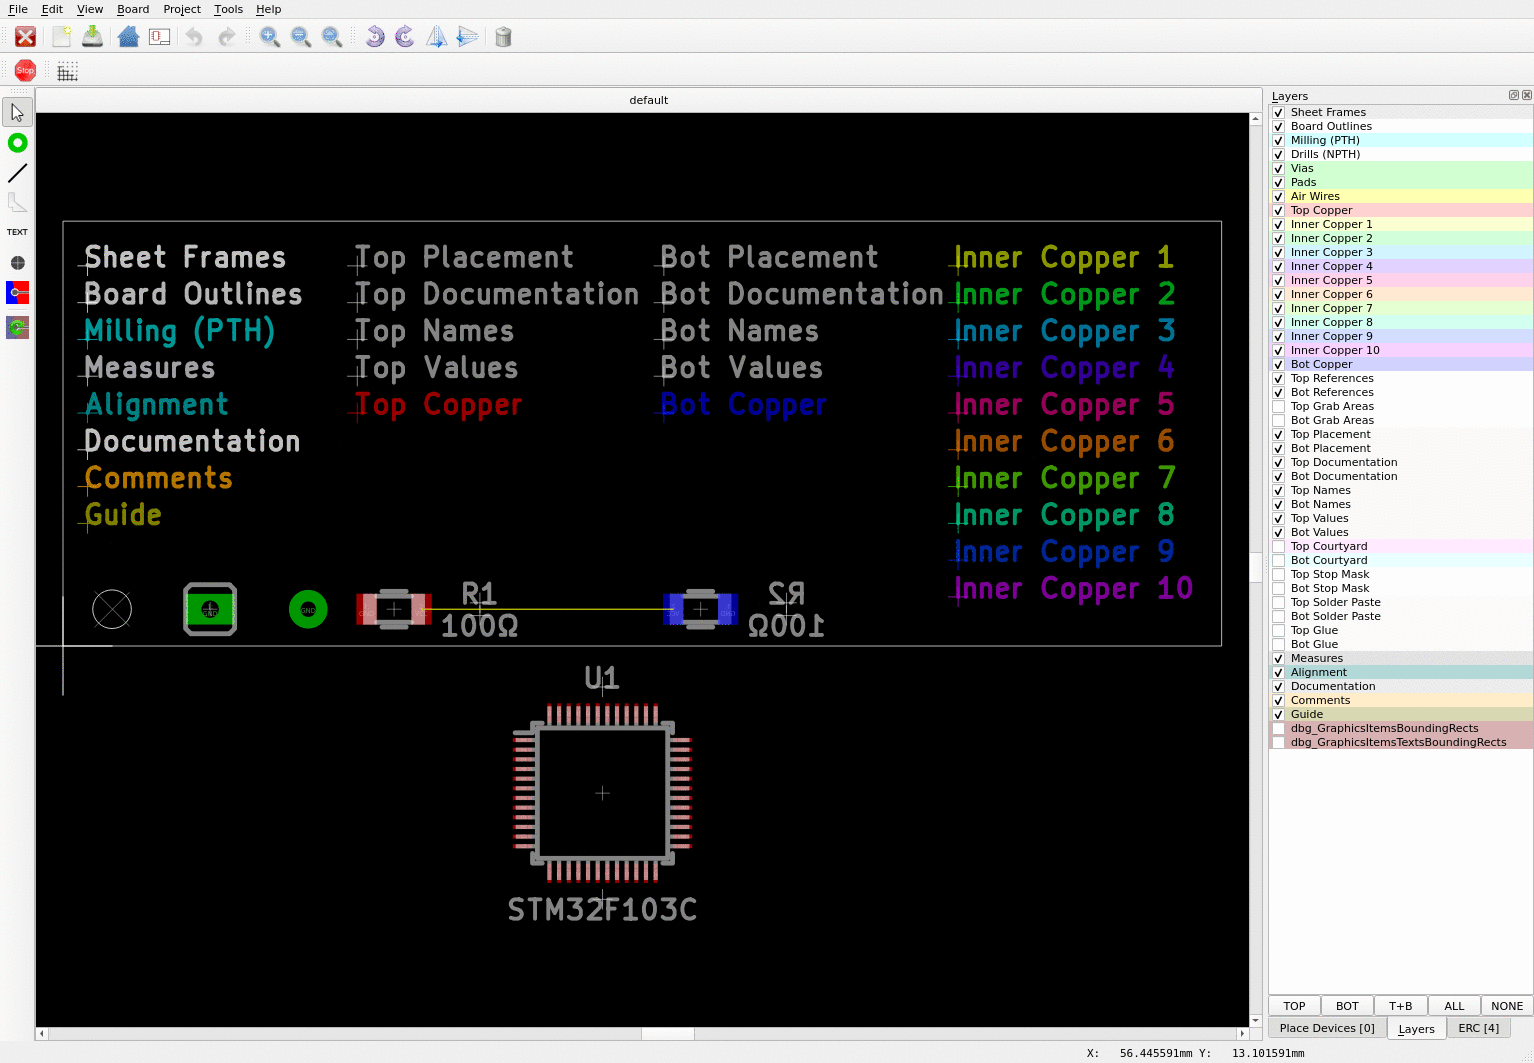Click the NONE layers button

[1506, 1005]
